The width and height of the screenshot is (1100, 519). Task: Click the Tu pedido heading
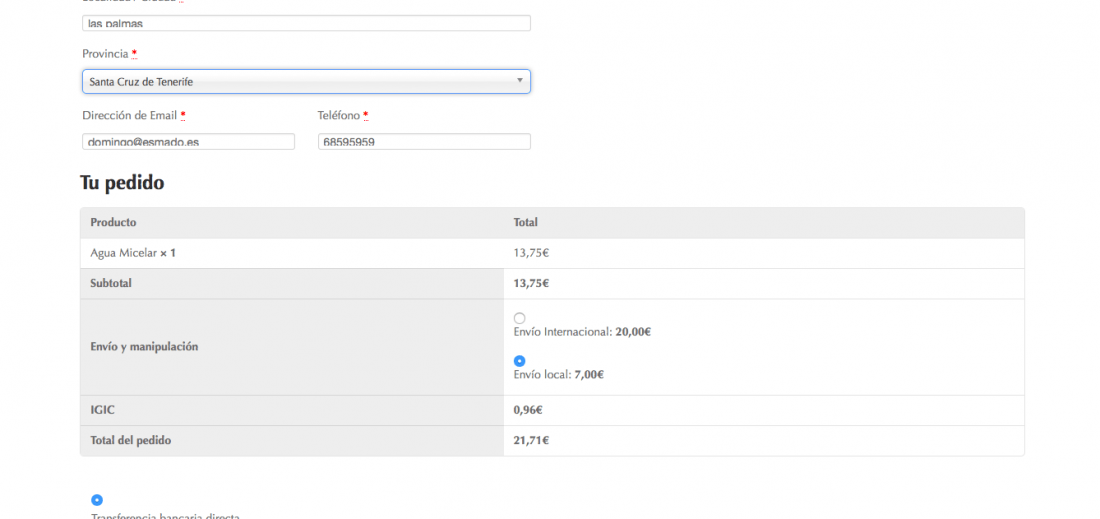(x=122, y=183)
